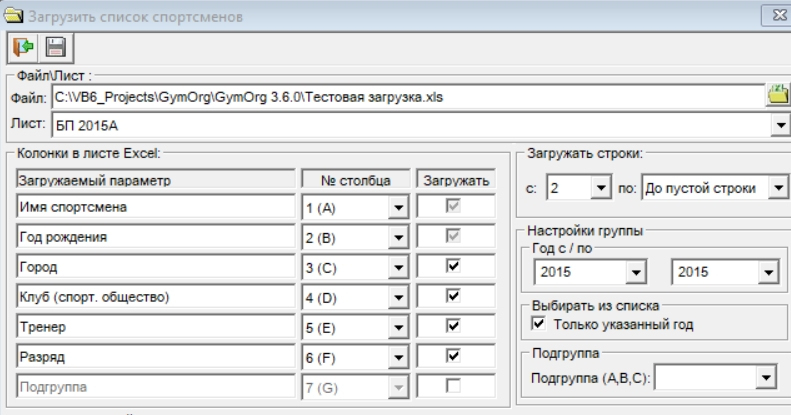Toggle the Город load checkbox
The height and width of the screenshot is (415, 791).
[453, 267]
